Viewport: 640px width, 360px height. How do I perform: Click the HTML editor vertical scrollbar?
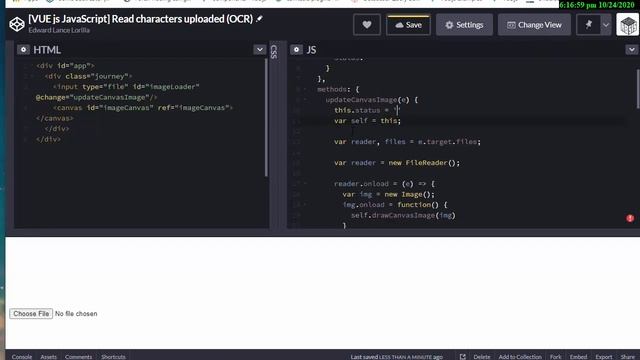point(266,118)
